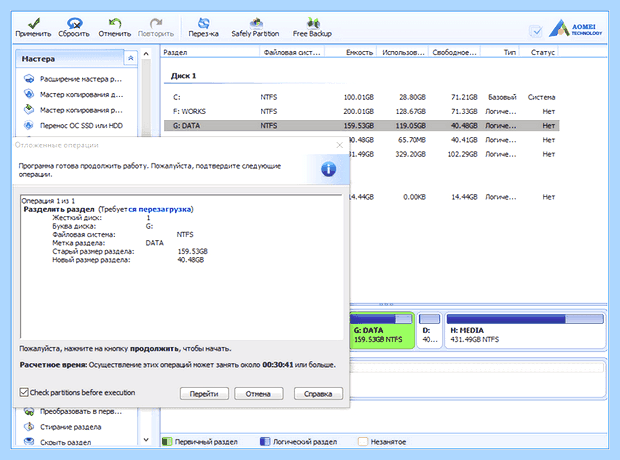Click Старый размер раздела value 159.53GB
Viewport: 620px width, 460px height.
pyautogui.click(x=193, y=252)
